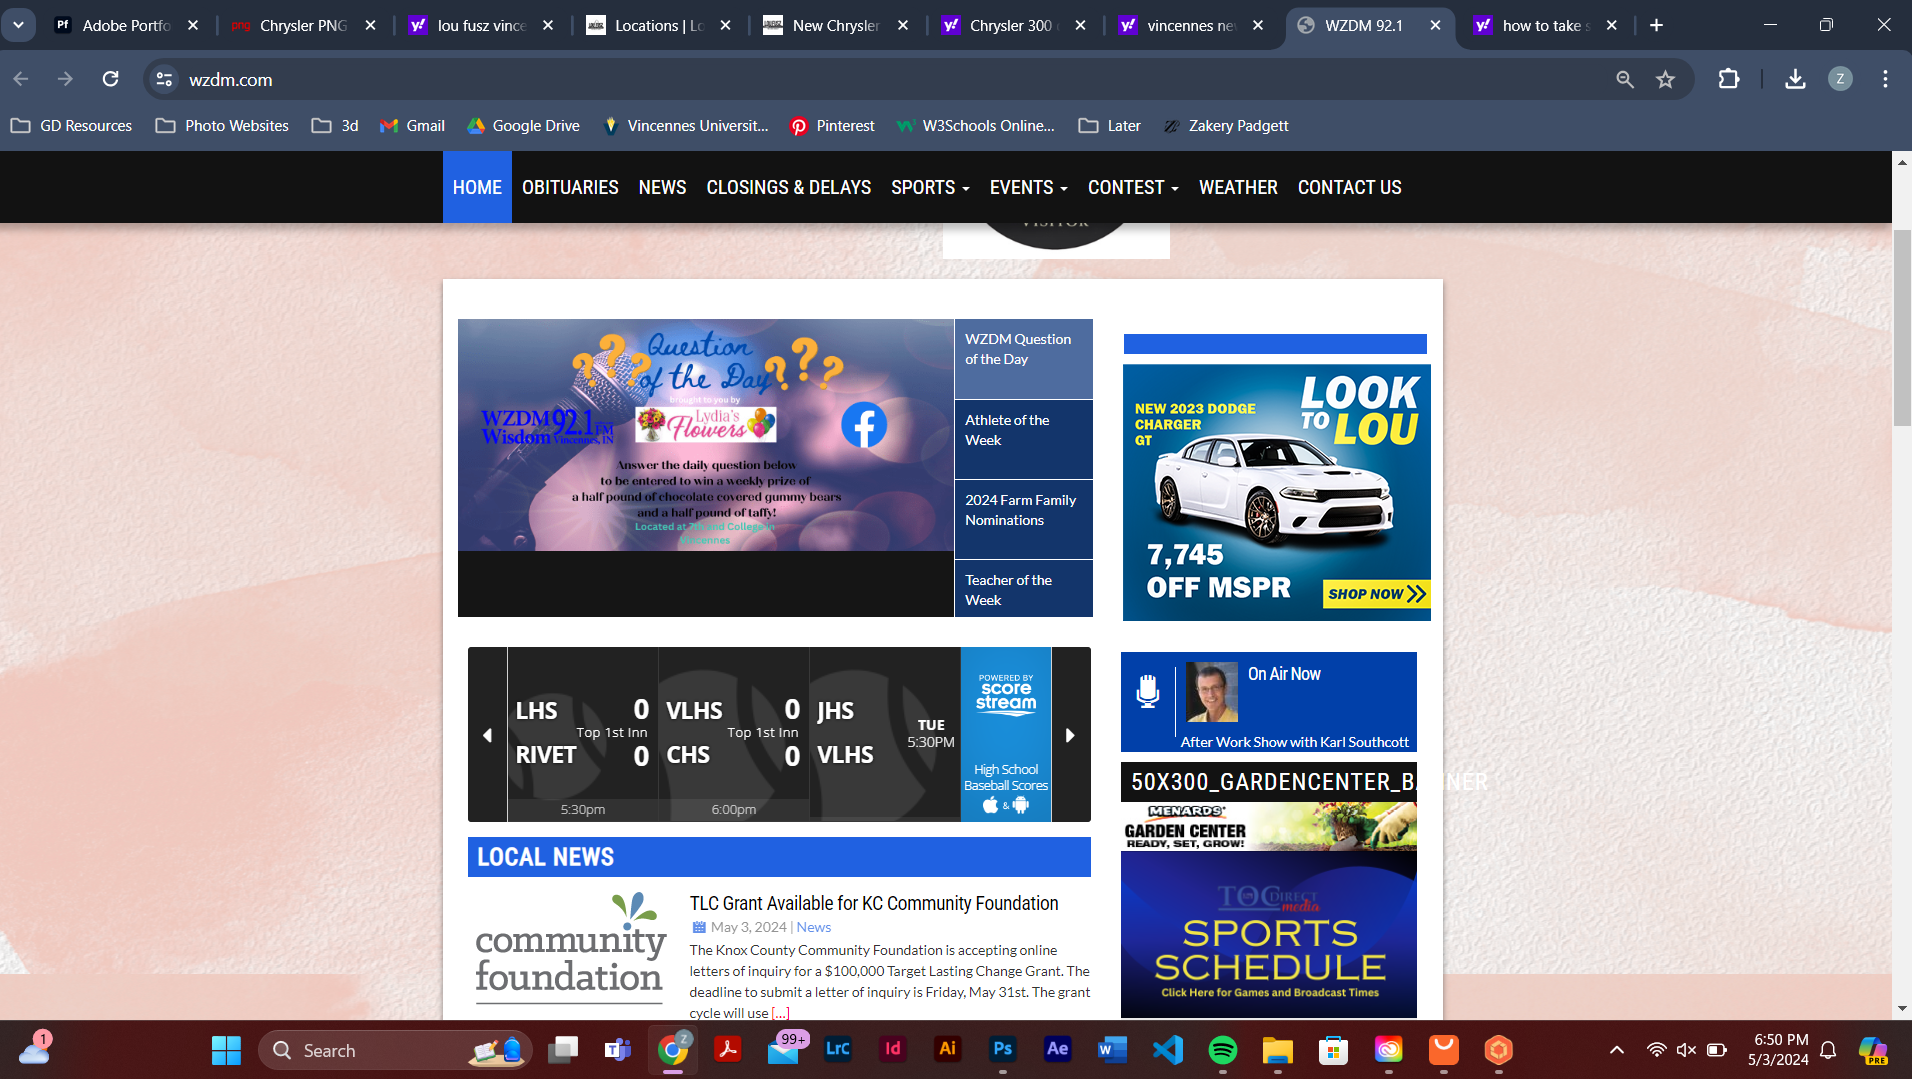The height and width of the screenshot is (1079, 1912).
Task: View site information icon next to URL
Action: pos(165,79)
